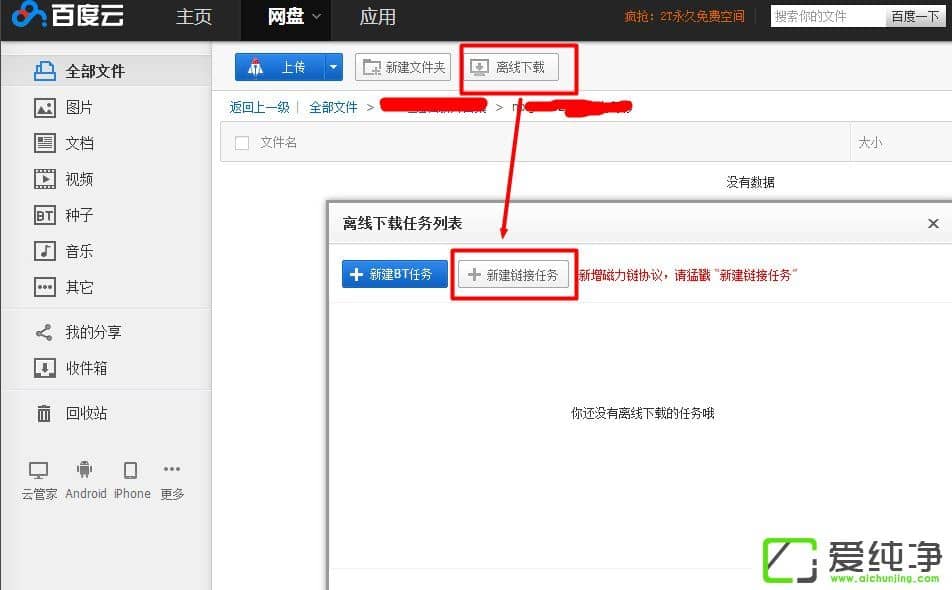The image size is (952, 590).
Task: Click the 返回上一级 breadcrumb link
Action: pyautogui.click(x=259, y=107)
